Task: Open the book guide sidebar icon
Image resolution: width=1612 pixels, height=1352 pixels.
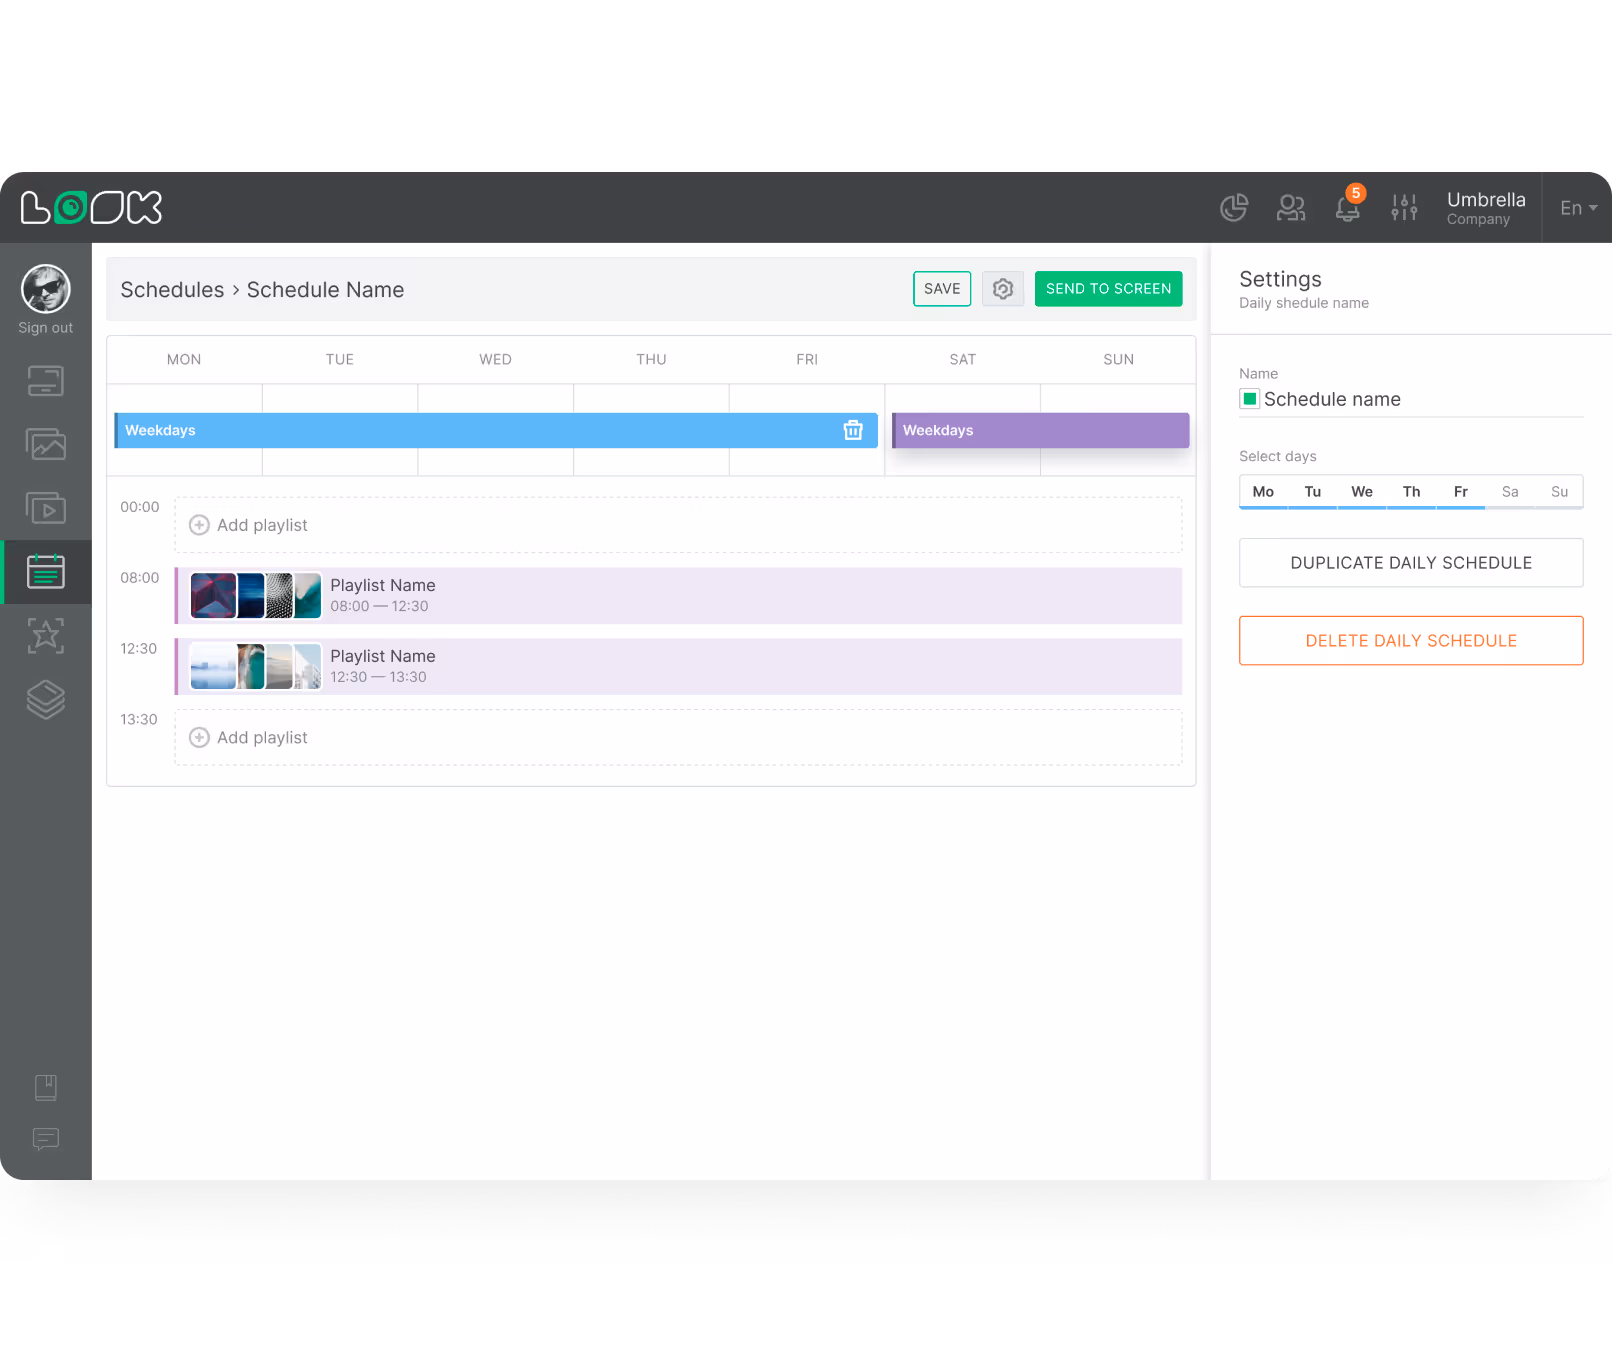Action: tap(46, 1087)
